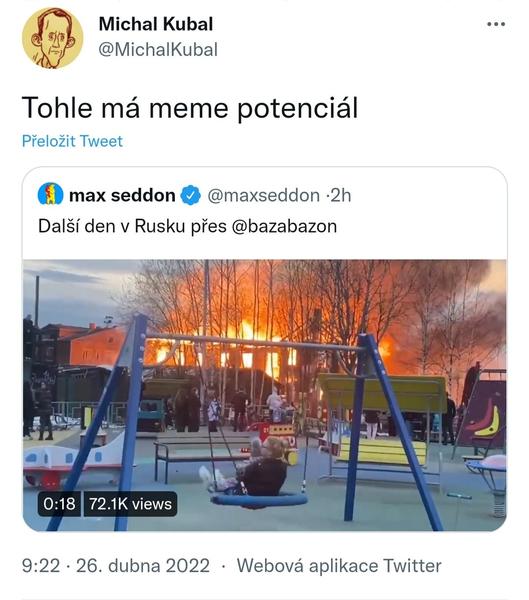Play the playground fire video
Viewport: 529px width, 600px height.
pyautogui.click(x=264, y=395)
